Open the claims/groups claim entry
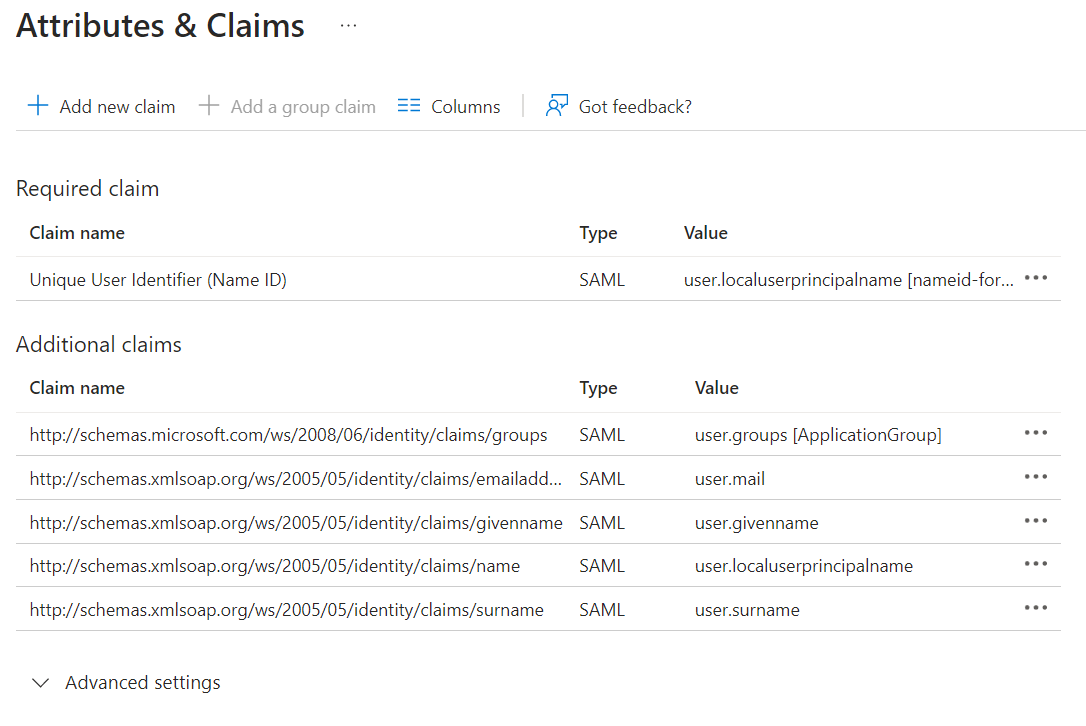1086x726 pixels. [288, 435]
